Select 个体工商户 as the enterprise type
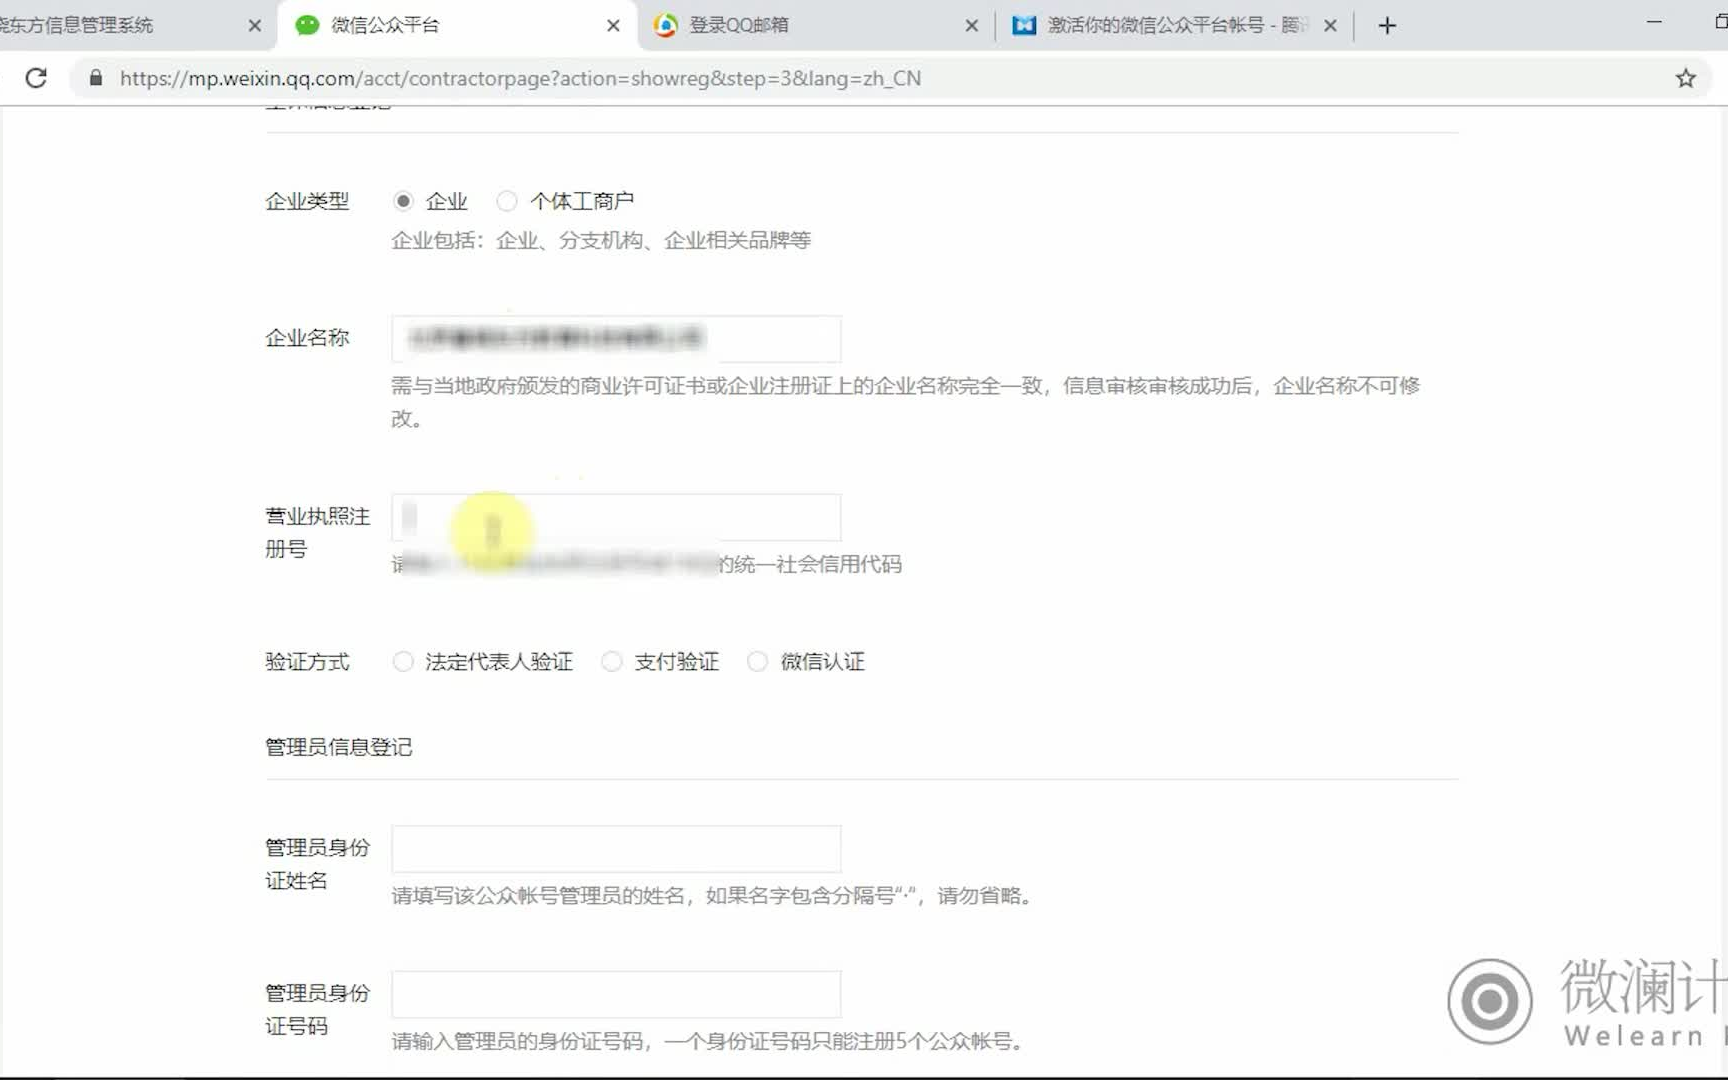This screenshot has height=1080, width=1728. pyautogui.click(x=507, y=201)
